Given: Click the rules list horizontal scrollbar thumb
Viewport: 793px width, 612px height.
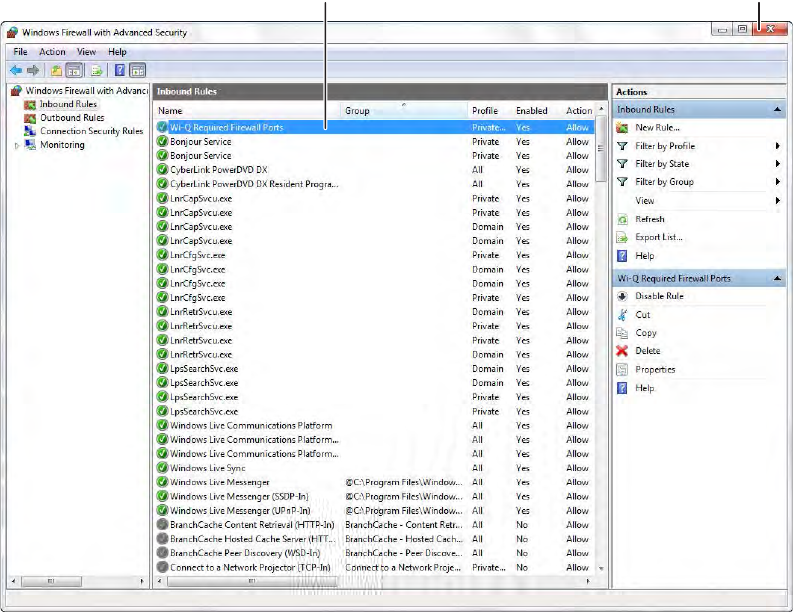Looking at the screenshot, I should coord(252,581).
